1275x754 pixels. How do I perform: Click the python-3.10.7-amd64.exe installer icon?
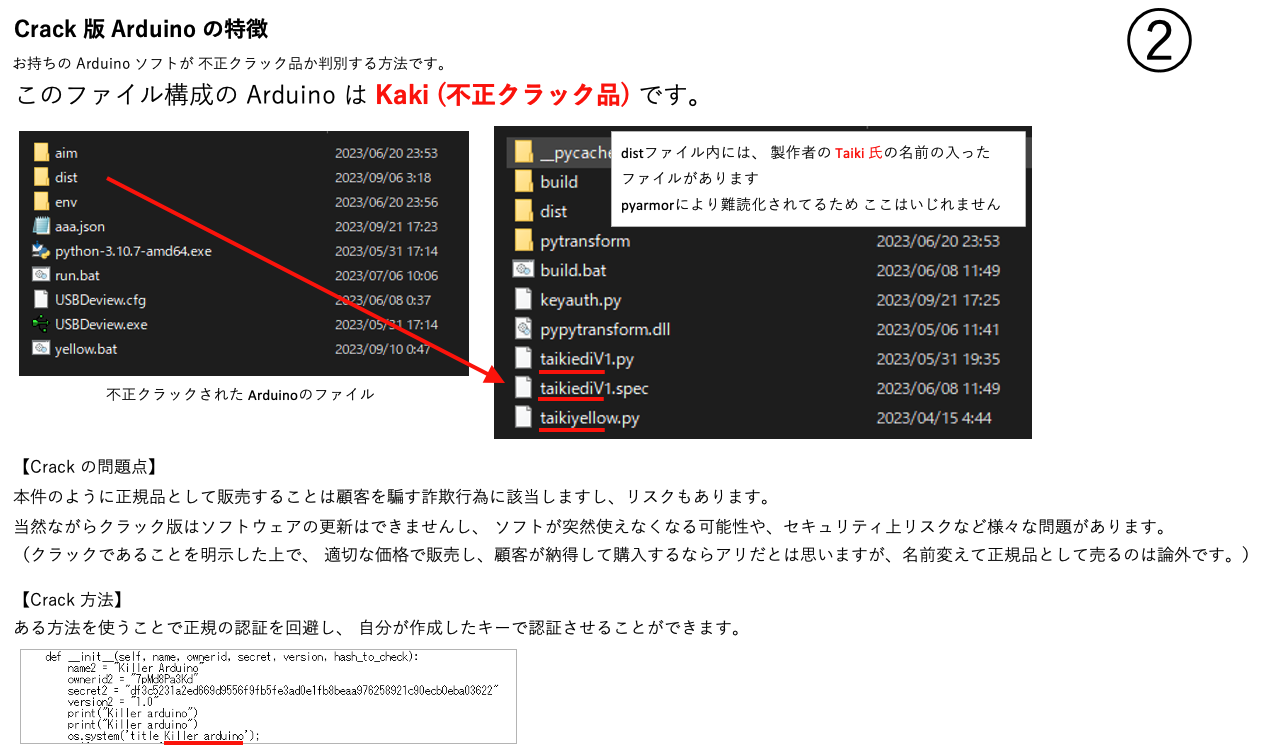[x=41, y=251]
